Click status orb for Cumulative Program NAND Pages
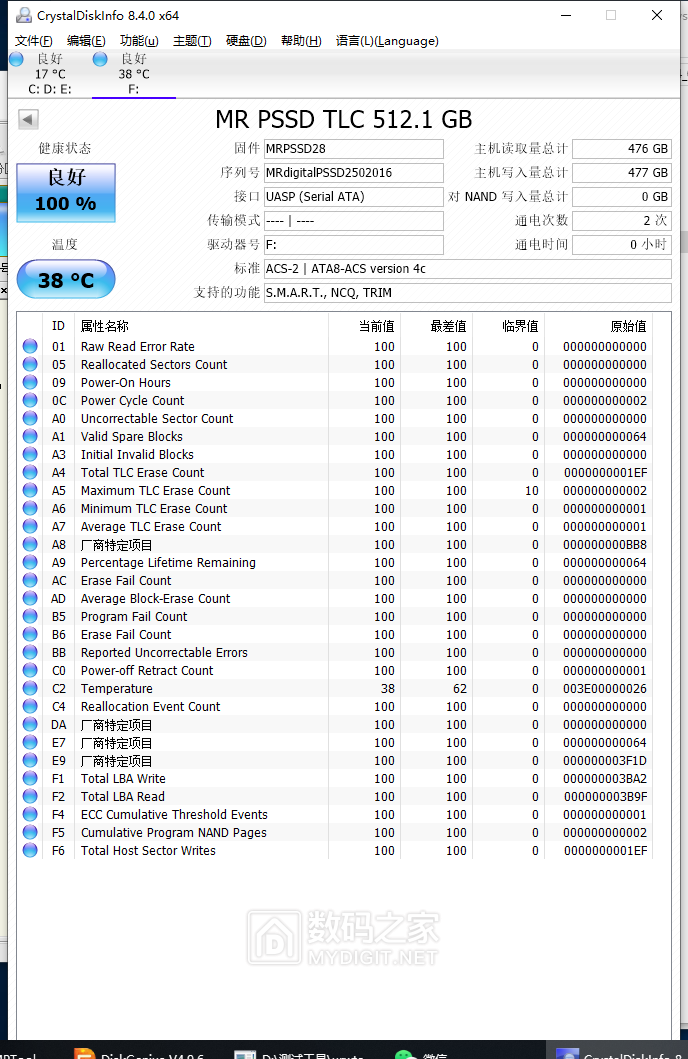 coord(30,833)
